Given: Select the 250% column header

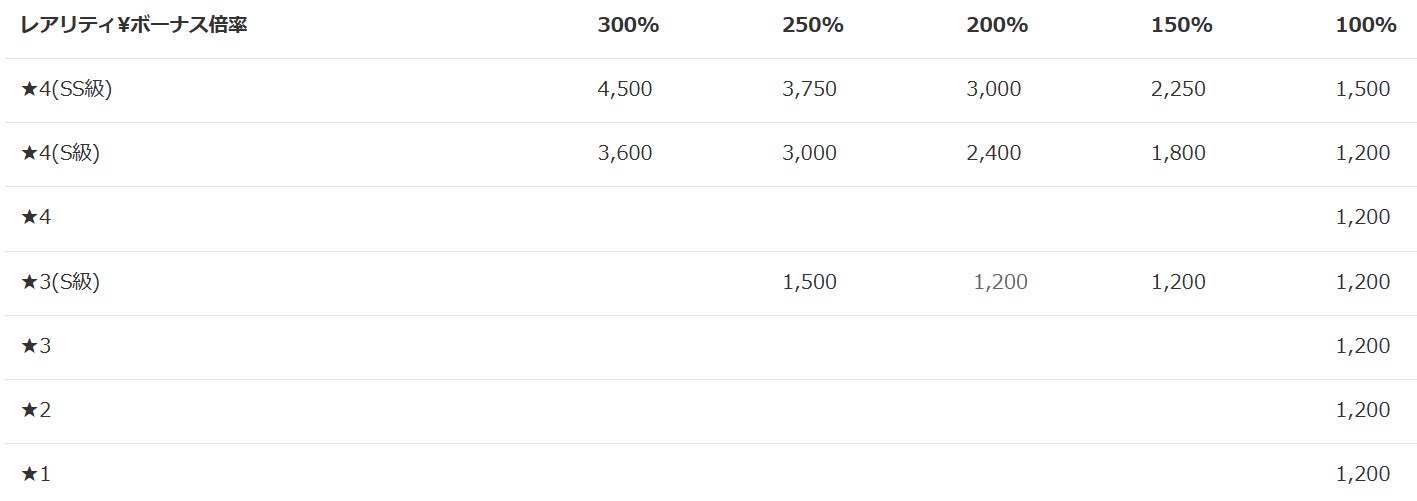Looking at the screenshot, I should pos(813,25).
